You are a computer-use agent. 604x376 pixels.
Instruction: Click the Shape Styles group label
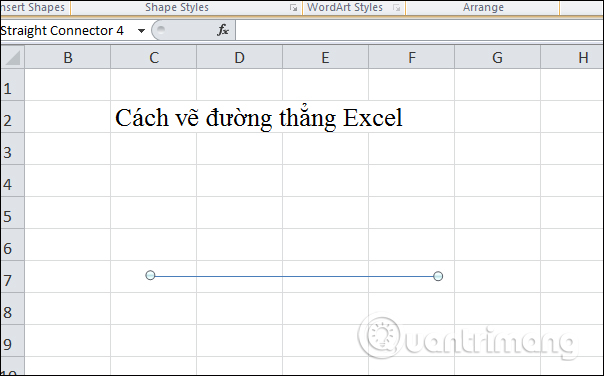tap(177, 7)
